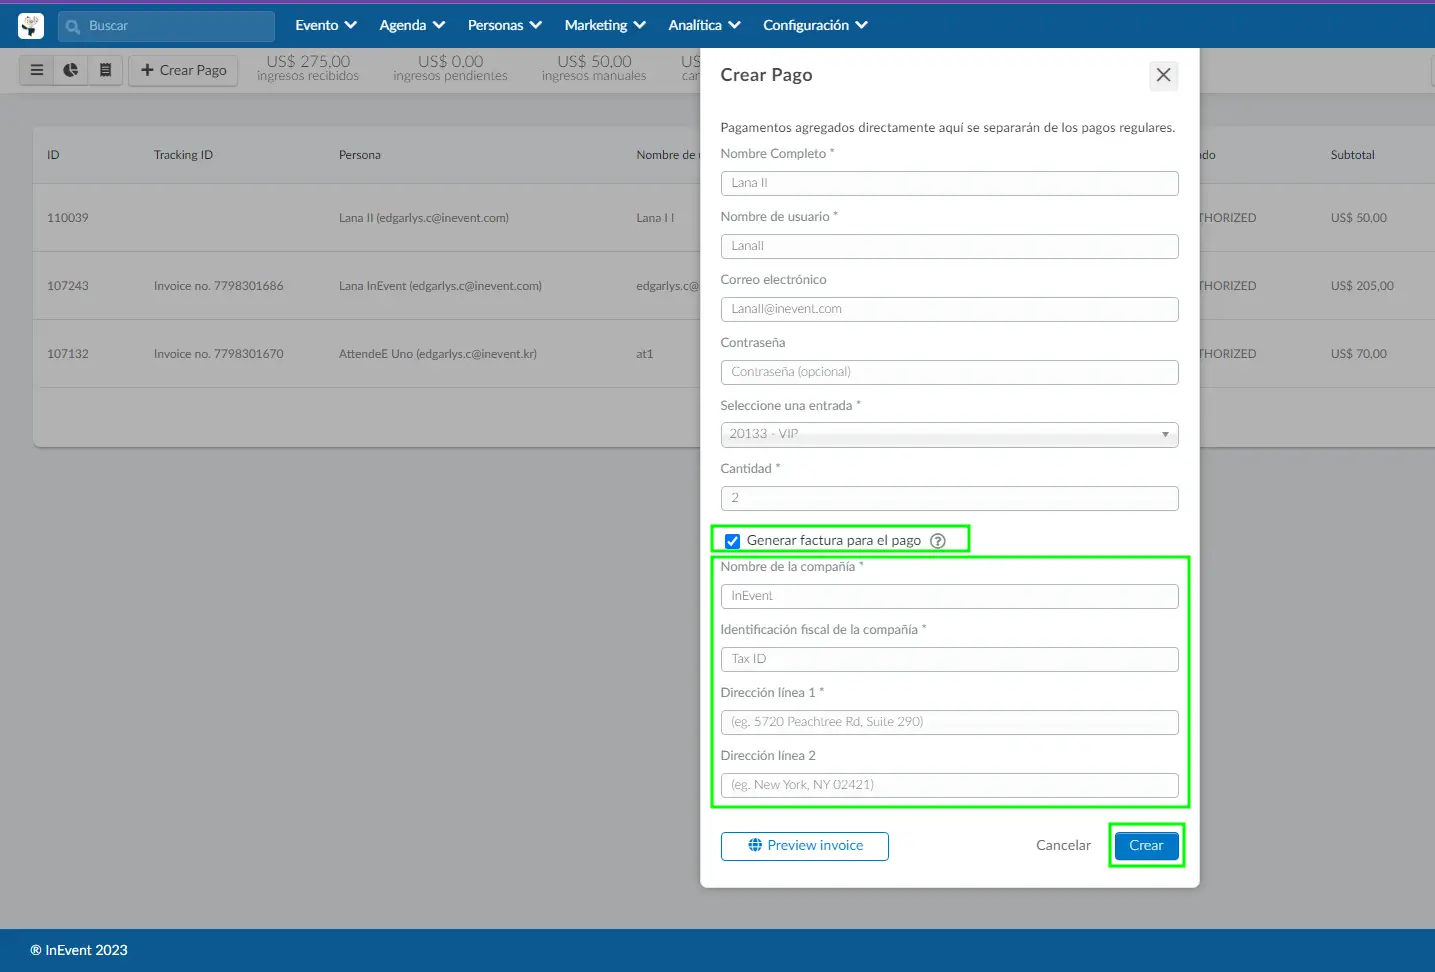Expand the Personas menu
This screenshot has width=1435, height=972.
(505, 25)
